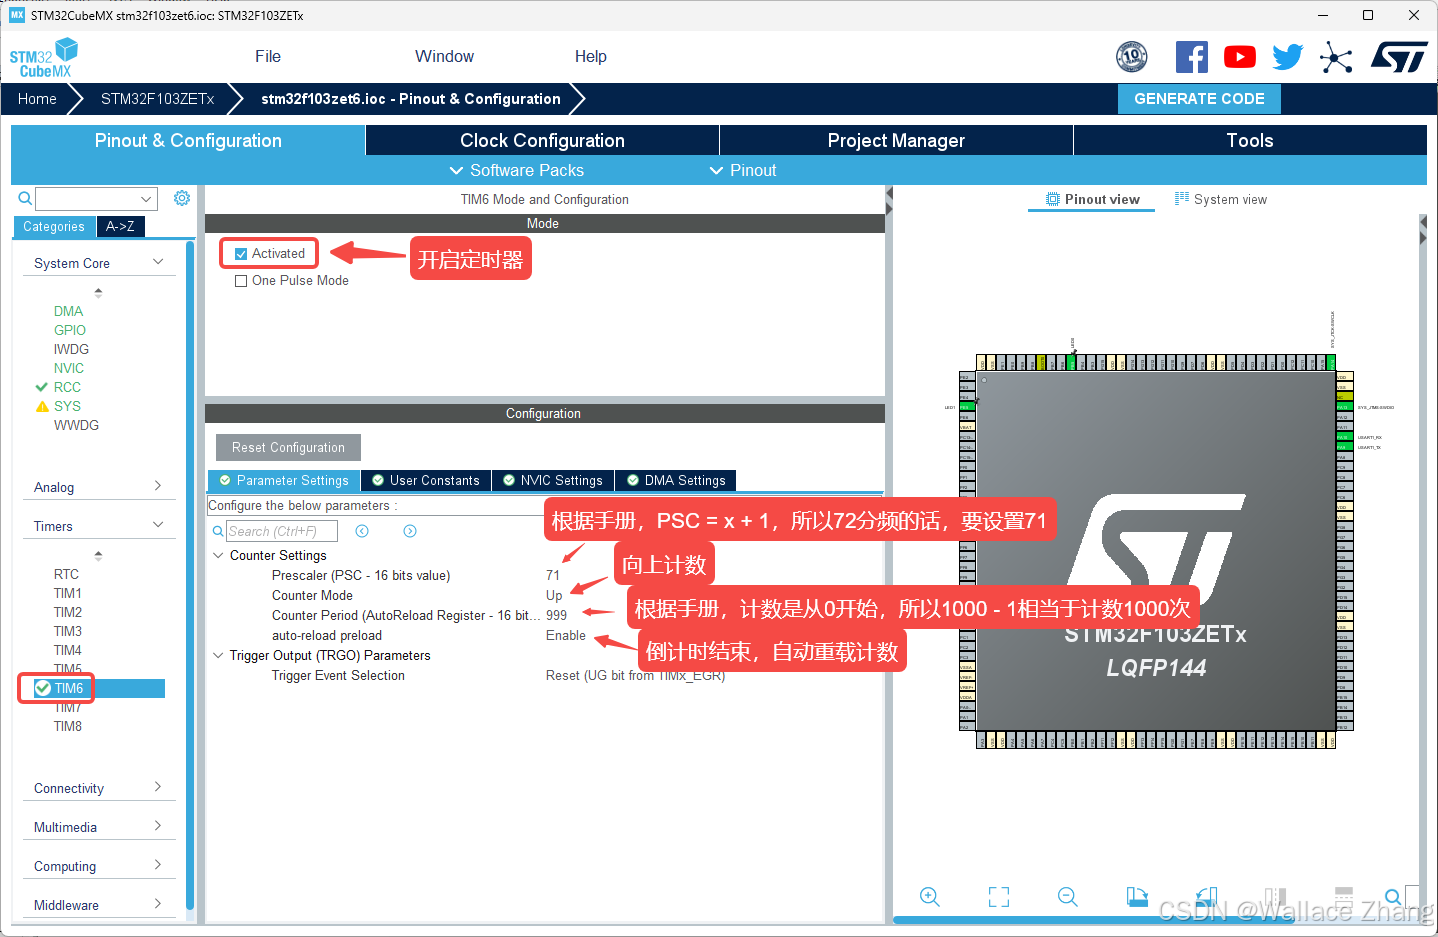This screenshot has height=937, width=1438.
Task: Collapse the System Core category
Action: (x=158, y=262)
